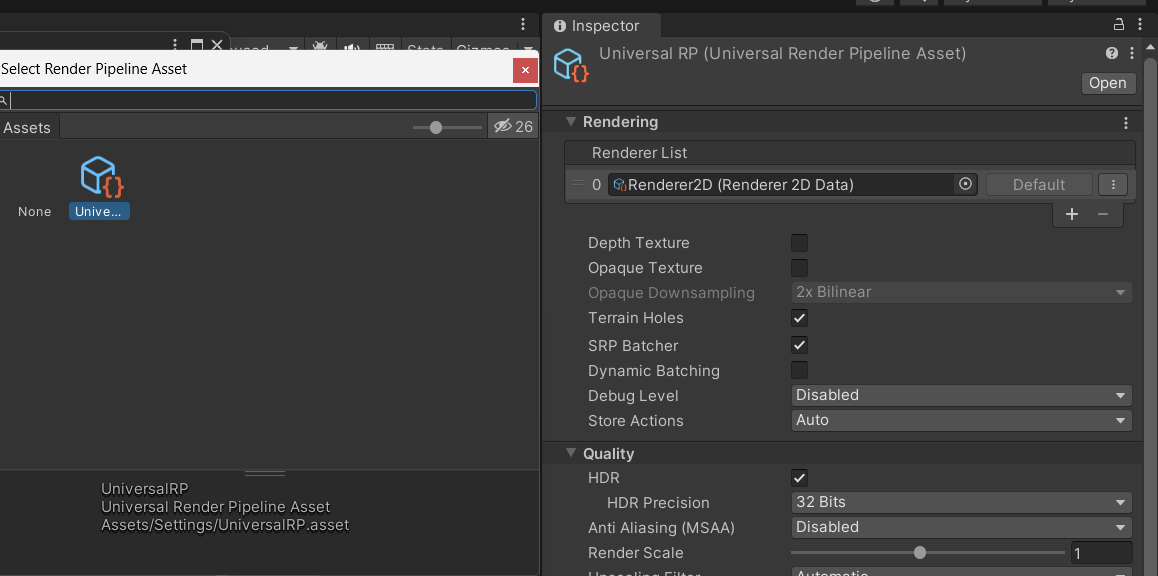The image size is (1158, 576).
Task: Select the None option in the asset picker
Action: coord(35,212)
